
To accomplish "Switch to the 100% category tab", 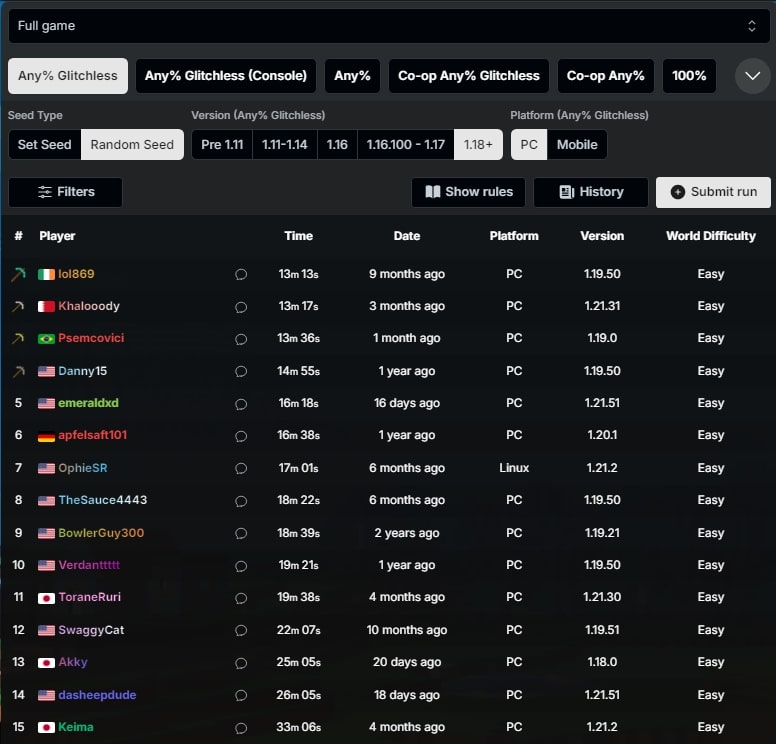I will click(x=689, y=76).
